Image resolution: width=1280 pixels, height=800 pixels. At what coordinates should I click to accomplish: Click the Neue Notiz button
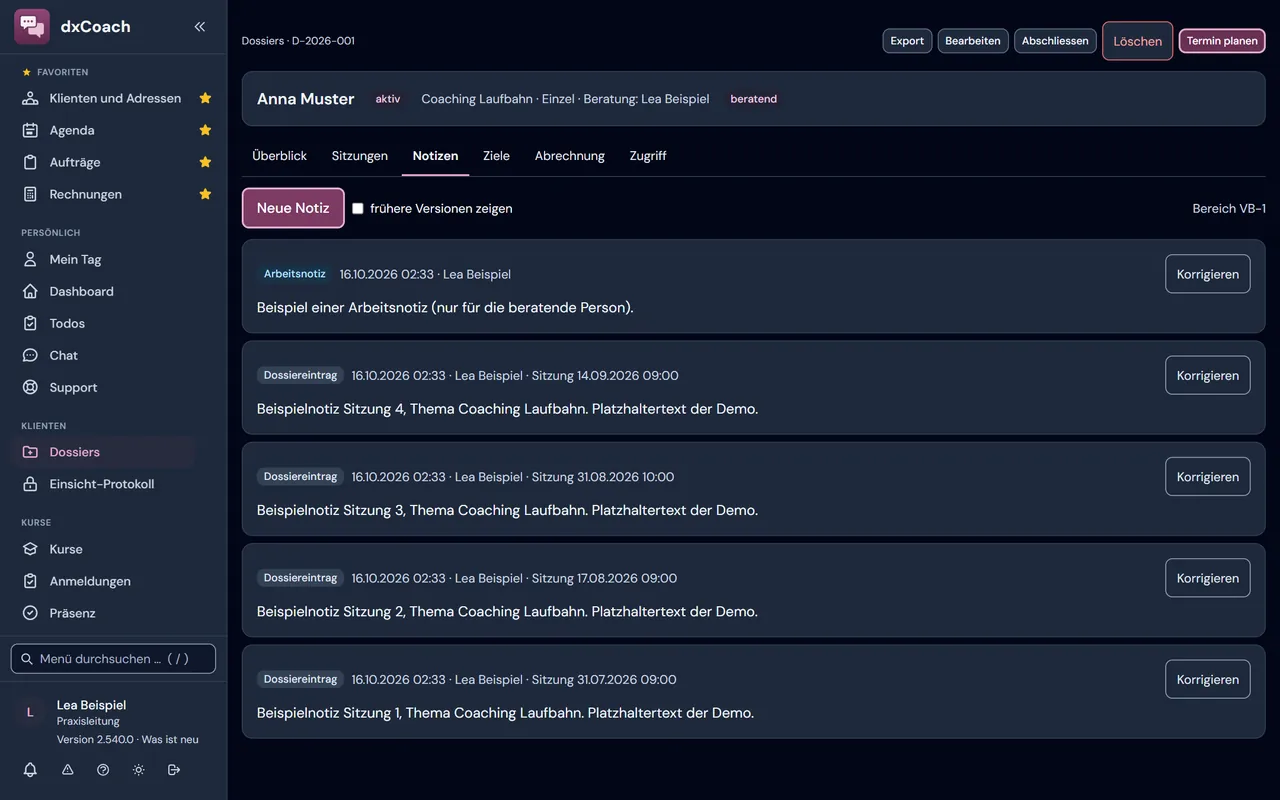tap(293, 208)
